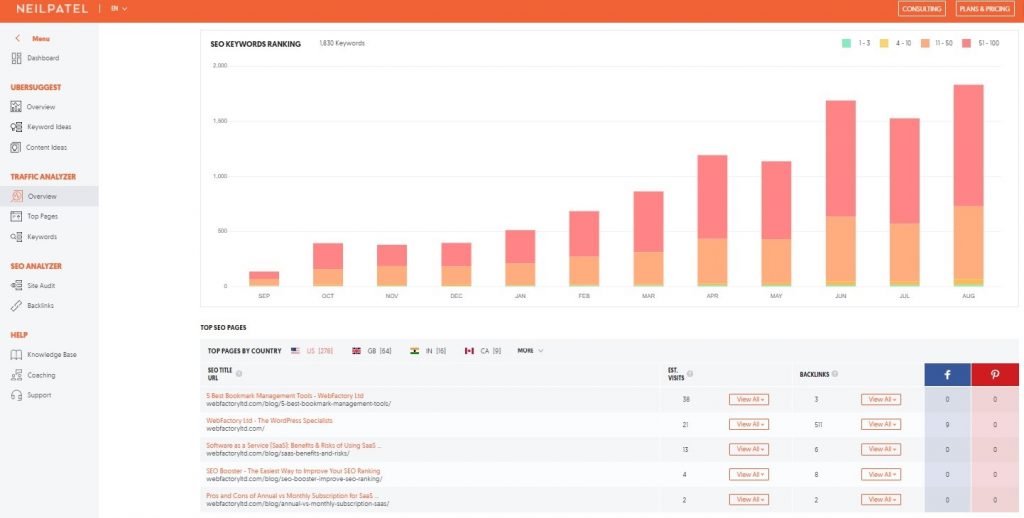1024x518 pixels.
Task: Click the Est. Visits info icon
Action: [x=690, y=374]
